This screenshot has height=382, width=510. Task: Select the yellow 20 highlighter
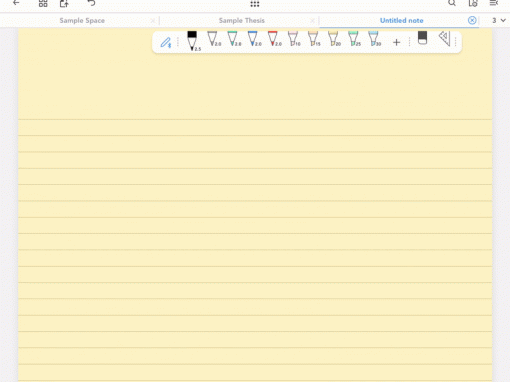tap(334, 39)
